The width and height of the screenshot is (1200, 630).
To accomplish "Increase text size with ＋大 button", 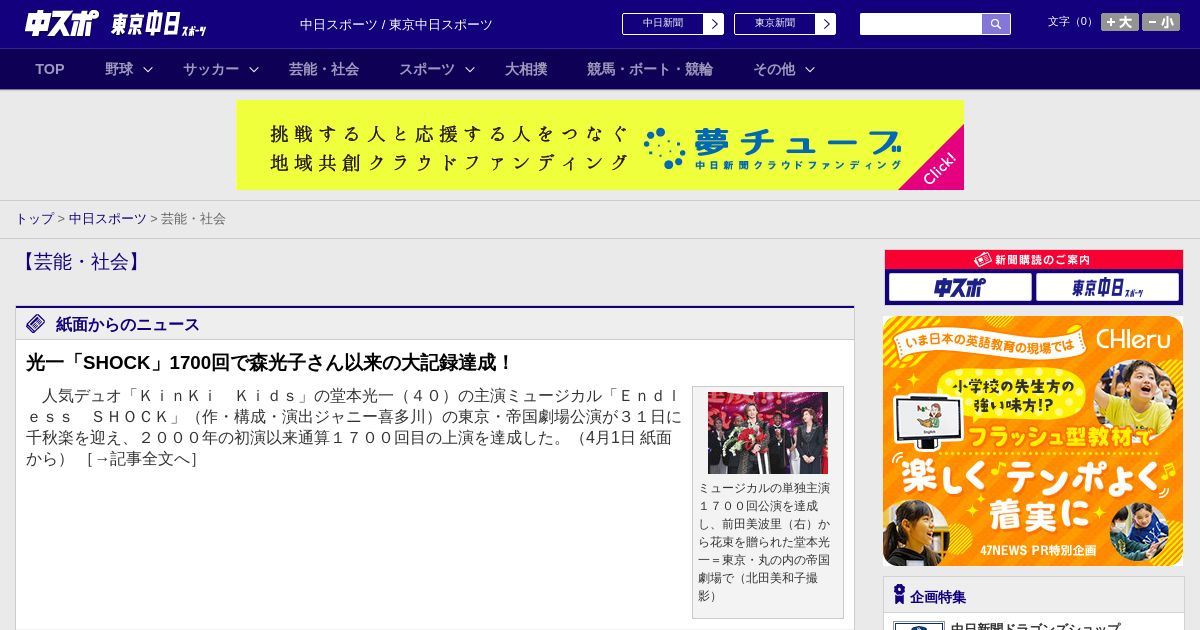I will pos(1119,22).
